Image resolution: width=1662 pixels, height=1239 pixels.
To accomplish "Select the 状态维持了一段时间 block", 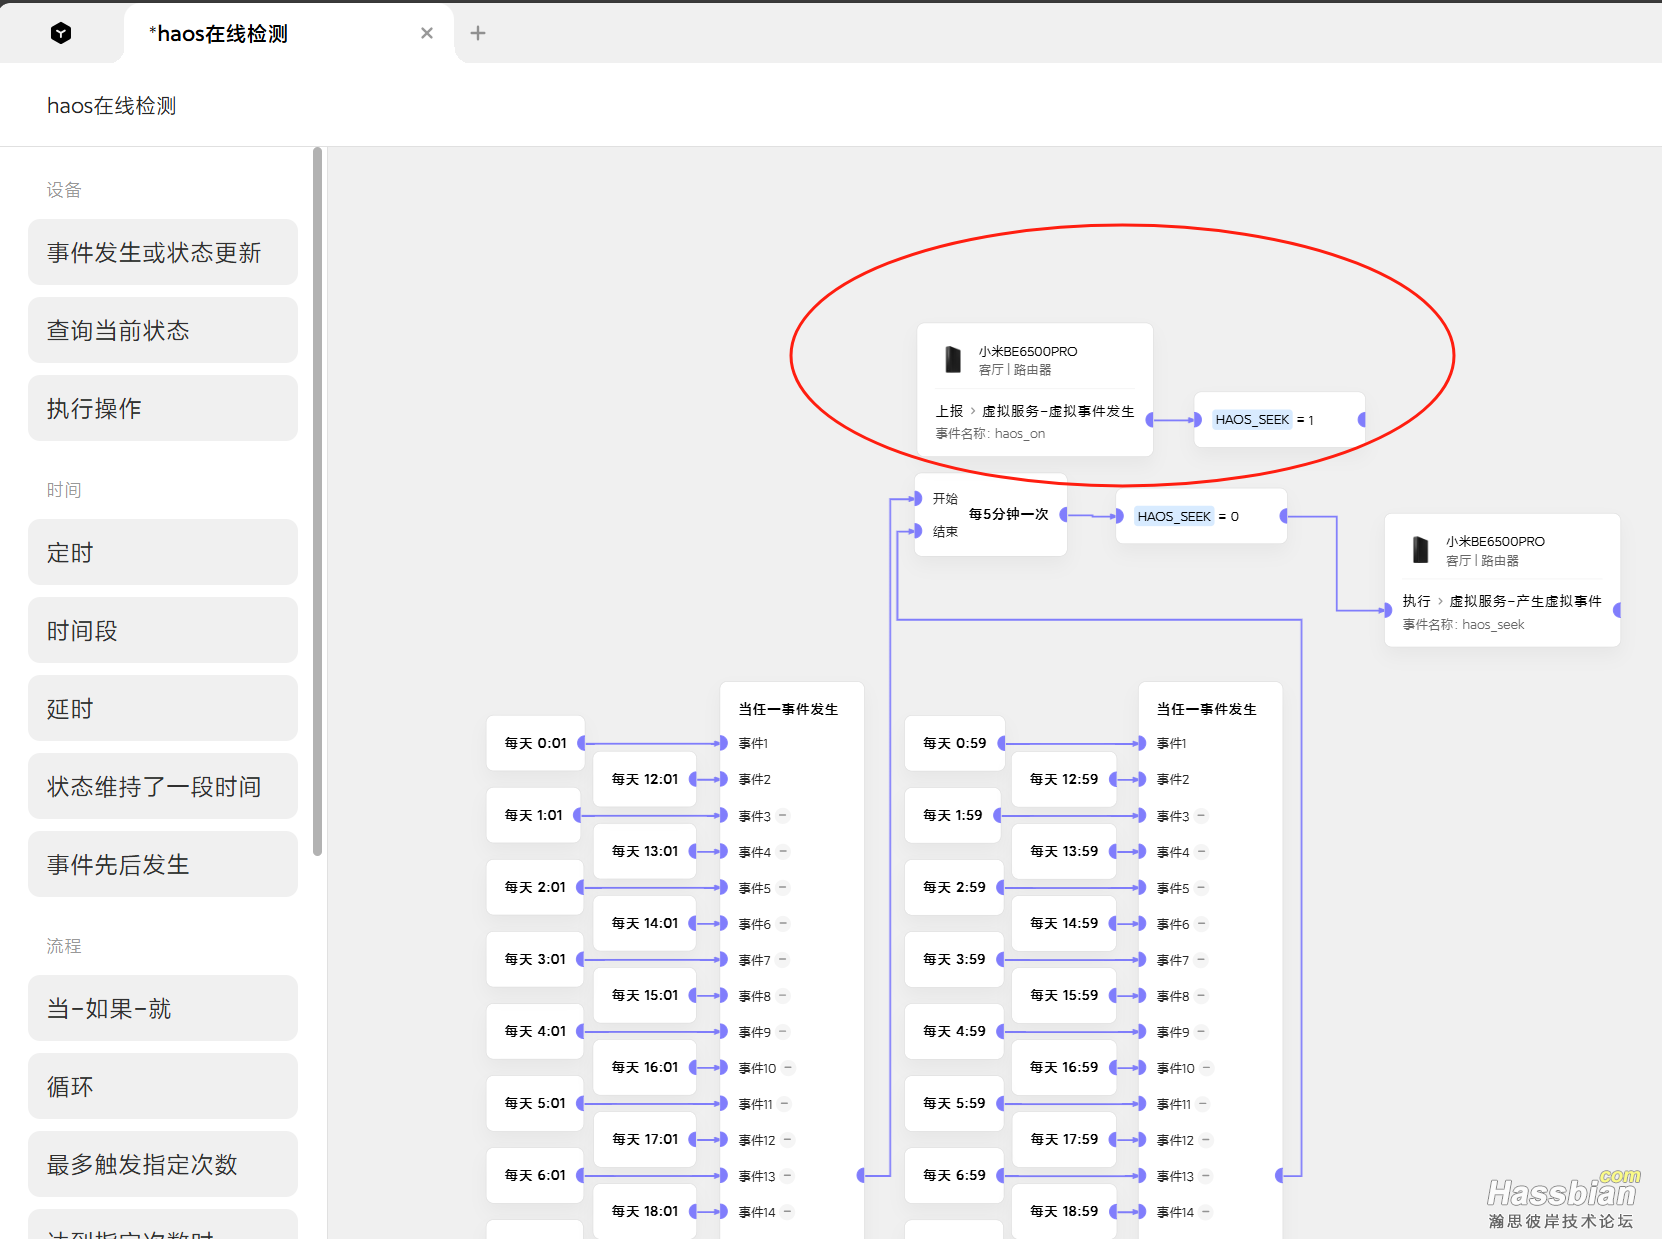I will (x=163, y=786).
